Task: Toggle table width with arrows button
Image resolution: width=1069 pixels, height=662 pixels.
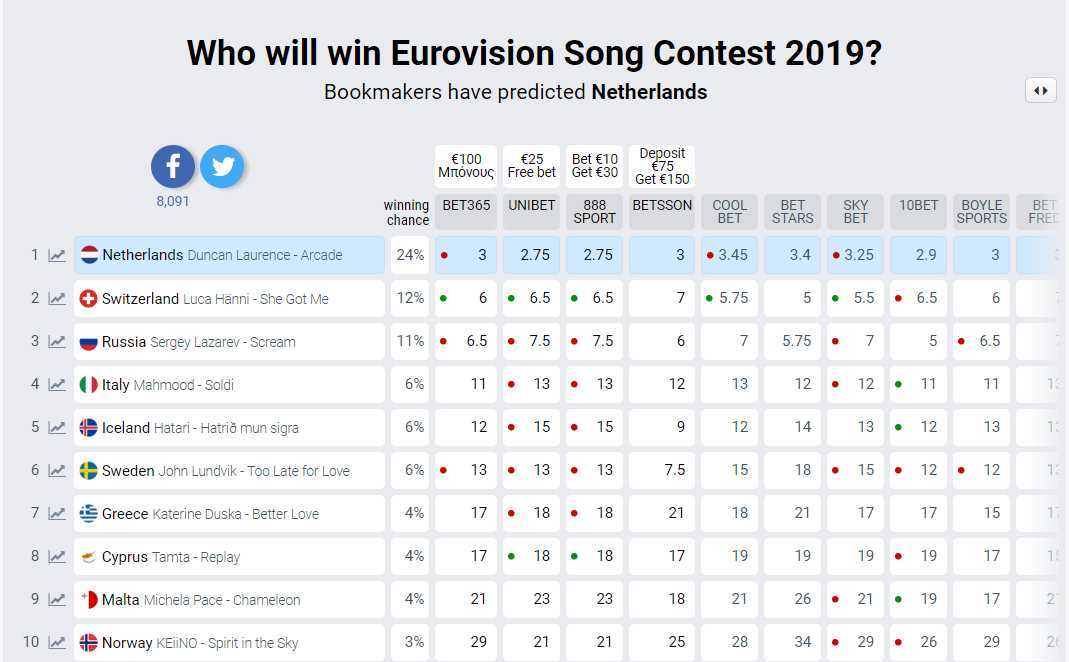Action: pyautogui.click(x=1040, y=91)
